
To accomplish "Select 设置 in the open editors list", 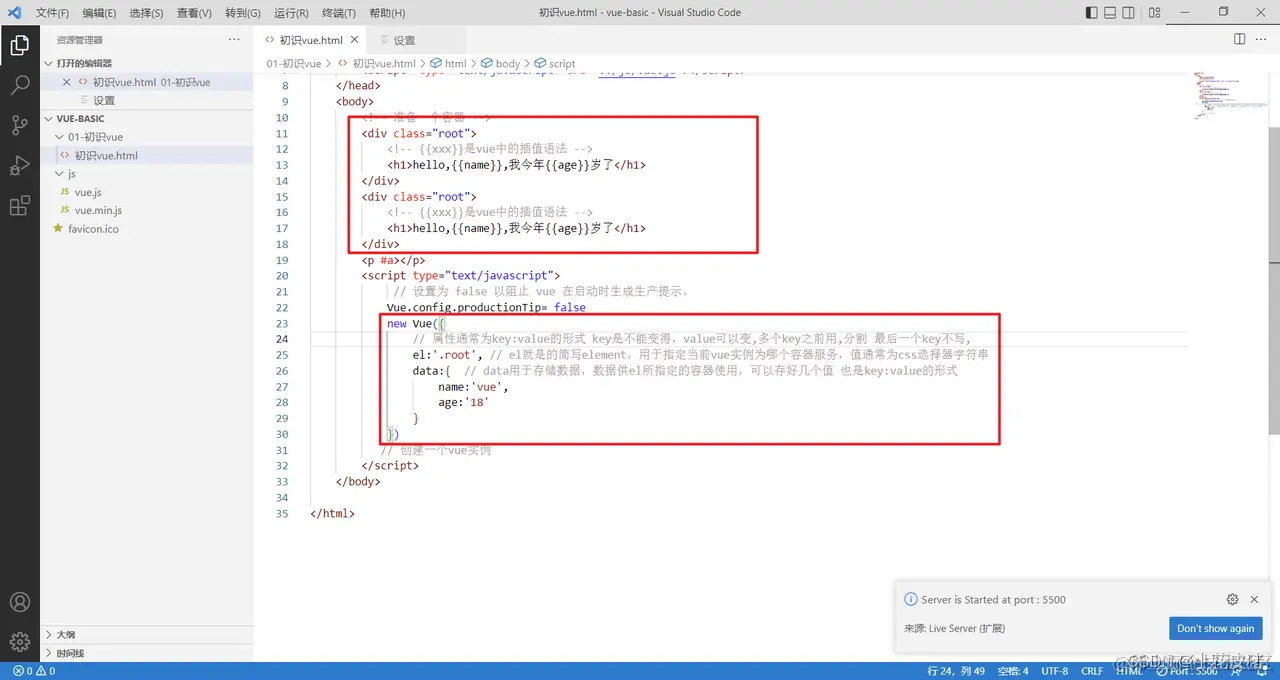I will tap(146, 100).
